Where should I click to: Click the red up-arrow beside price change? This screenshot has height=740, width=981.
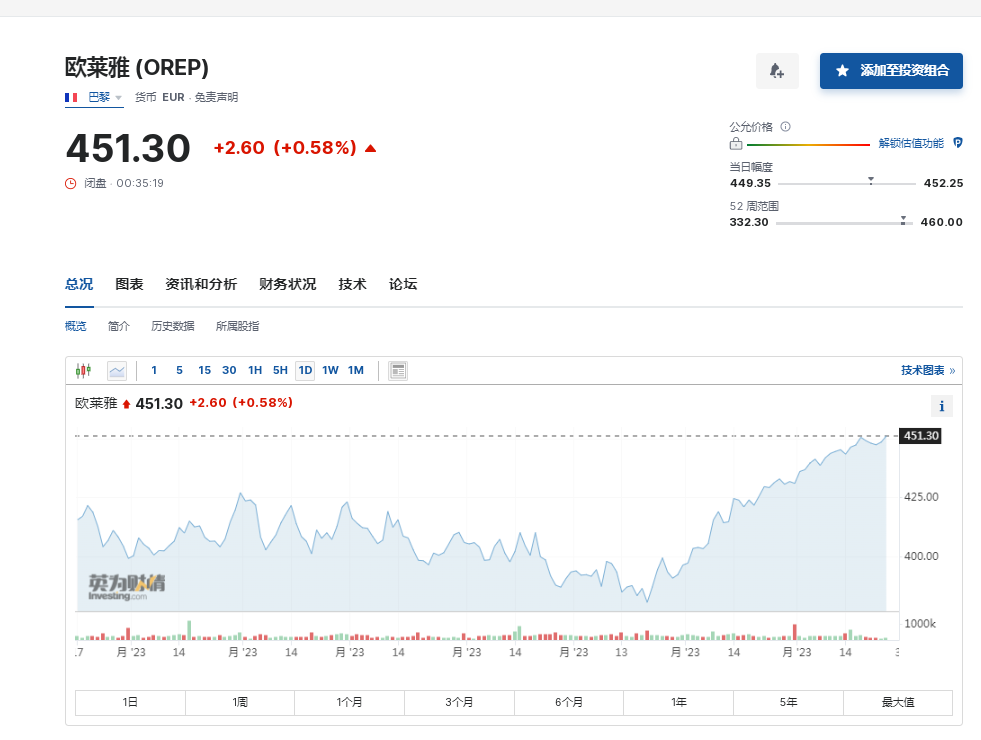(370, 148)
